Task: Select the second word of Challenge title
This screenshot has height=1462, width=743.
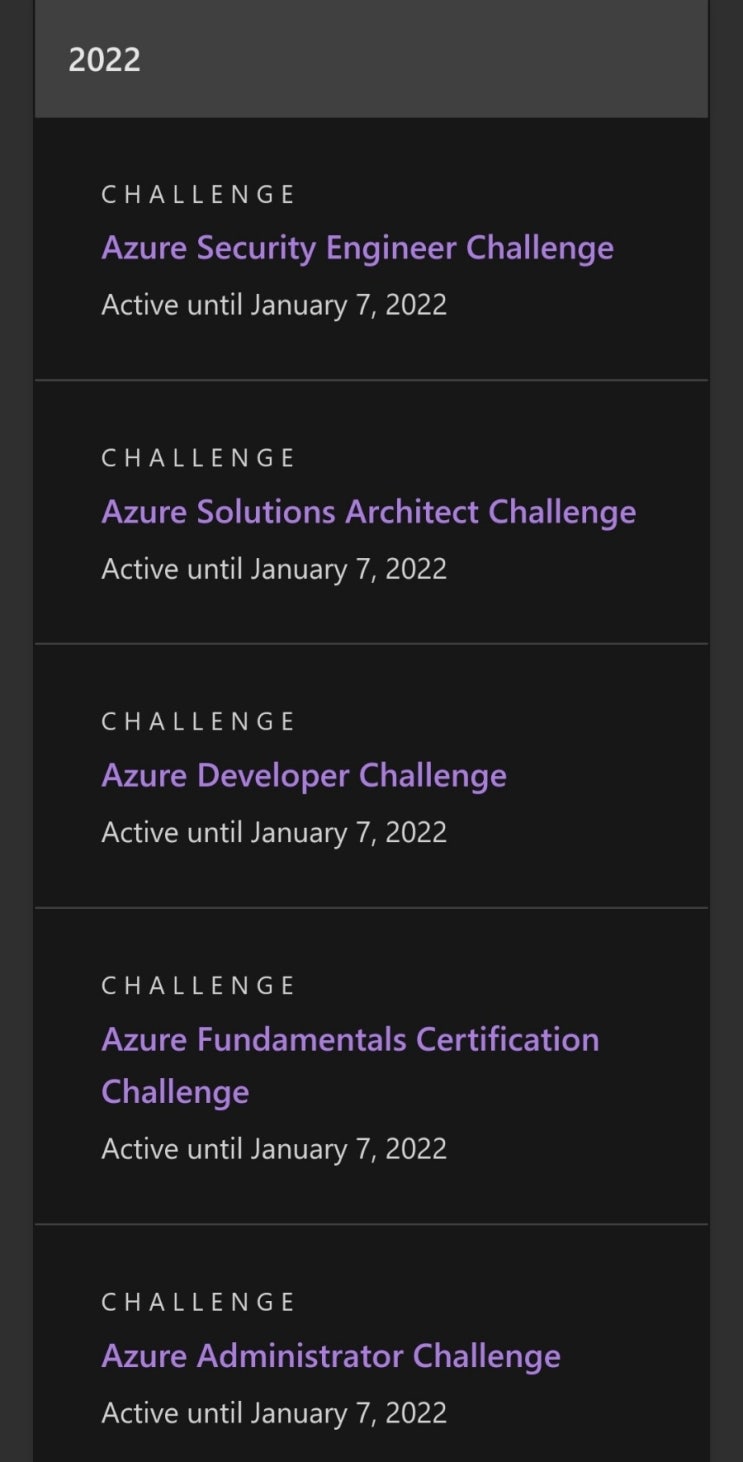Action: (254, 247)
